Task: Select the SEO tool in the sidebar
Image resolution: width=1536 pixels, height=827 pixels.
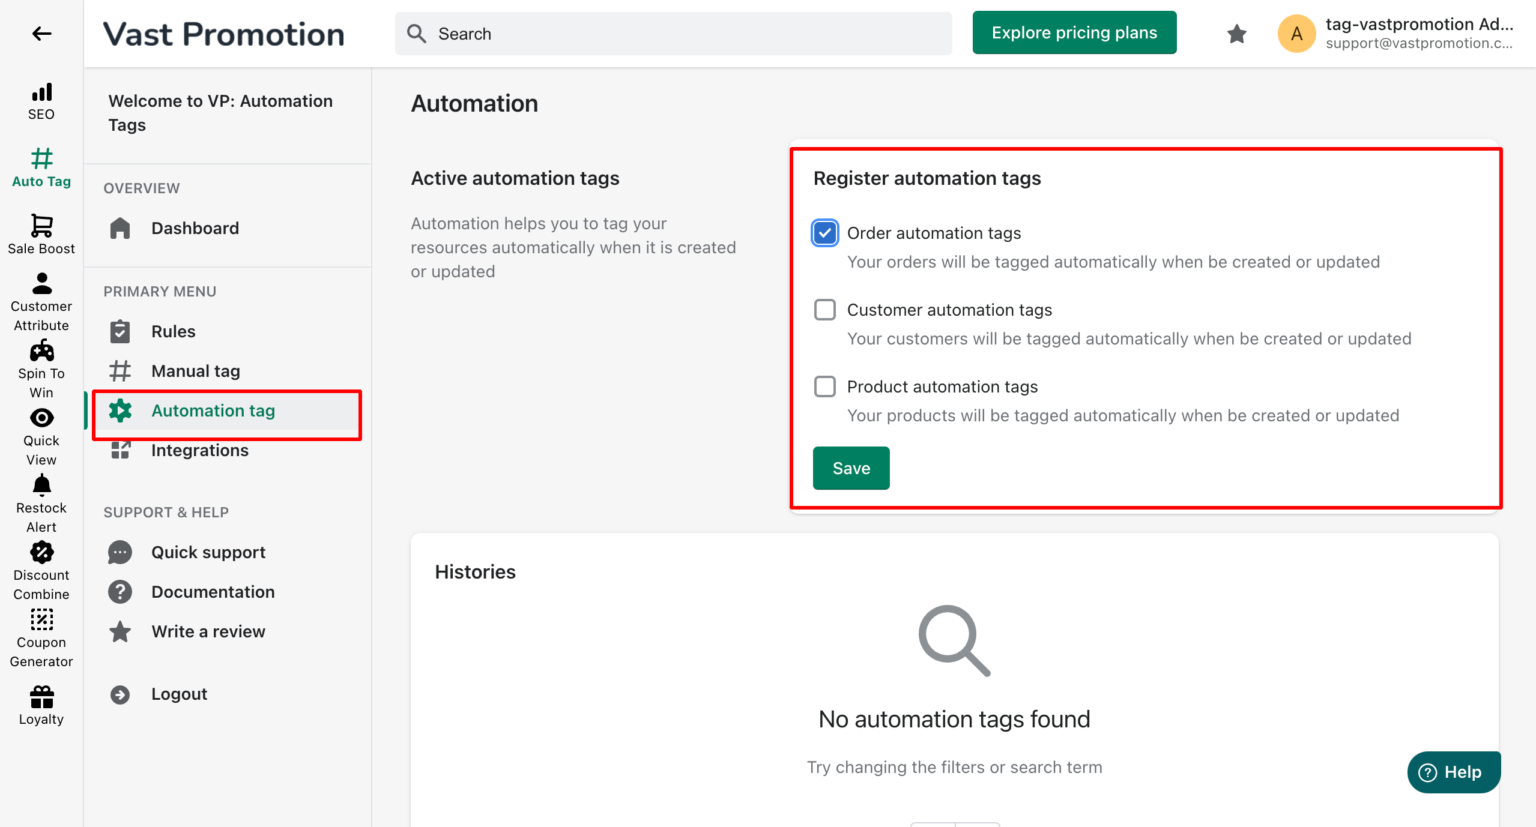Action: (x=41, y=100)
